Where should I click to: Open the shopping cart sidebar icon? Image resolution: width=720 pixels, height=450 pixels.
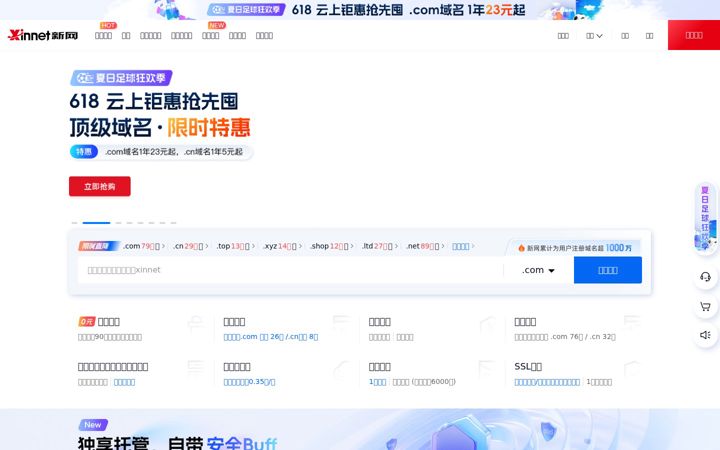tap(705, 306)
